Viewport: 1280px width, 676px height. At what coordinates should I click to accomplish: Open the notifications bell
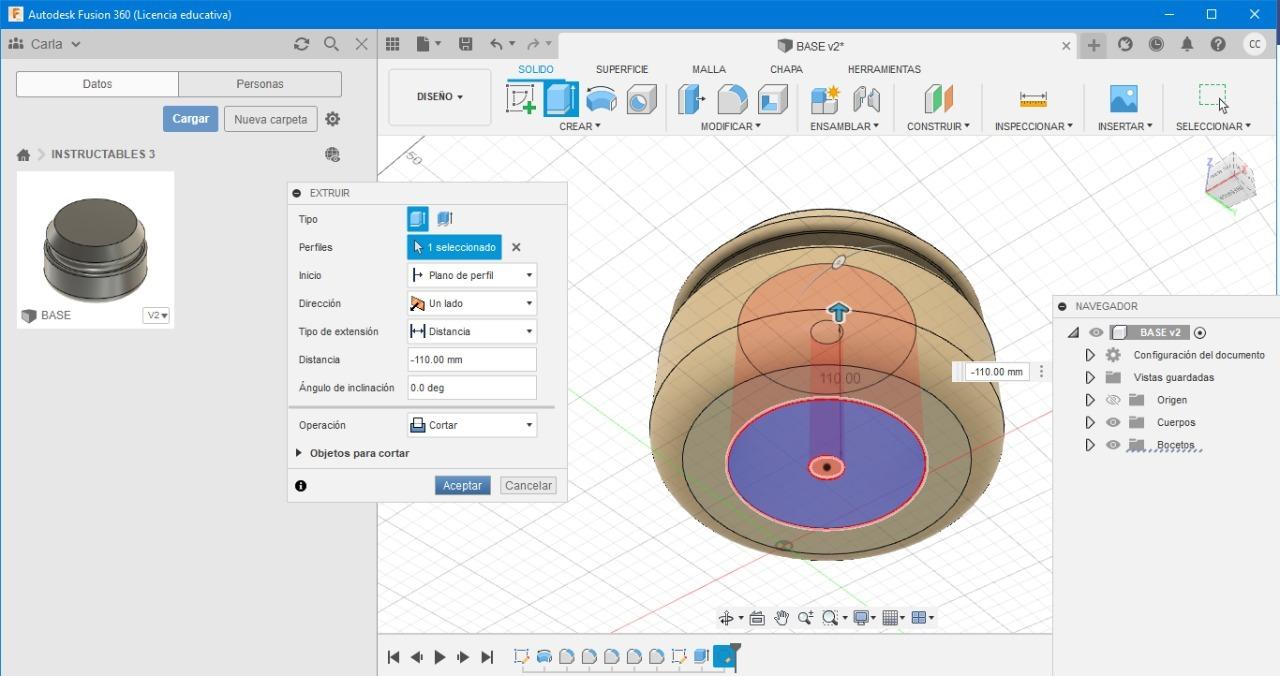(1187, 44)
